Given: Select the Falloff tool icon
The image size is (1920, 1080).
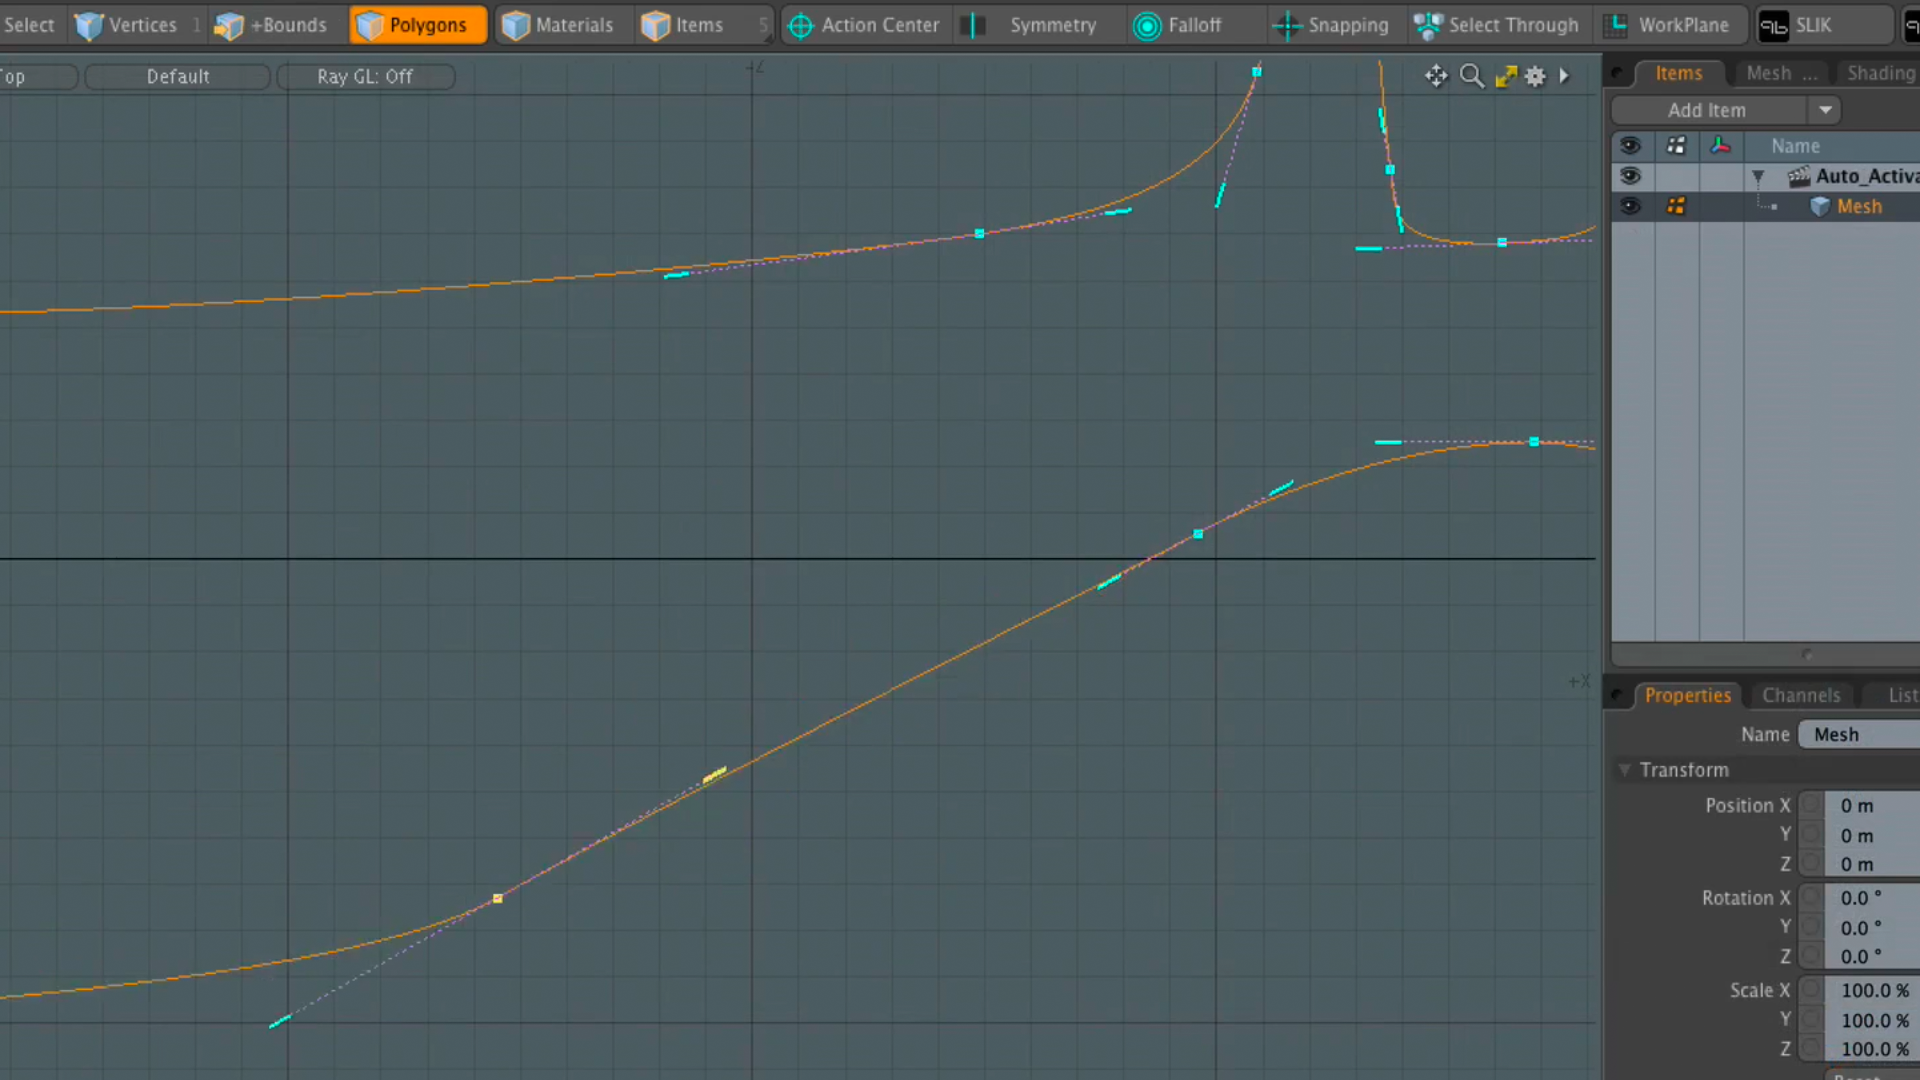Looking at the screenshot, I should click(x=1147, y=26).
